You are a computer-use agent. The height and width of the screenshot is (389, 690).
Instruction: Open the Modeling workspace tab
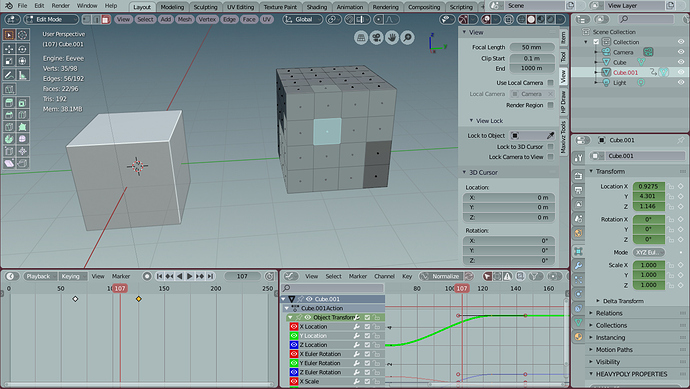[172, 7]
